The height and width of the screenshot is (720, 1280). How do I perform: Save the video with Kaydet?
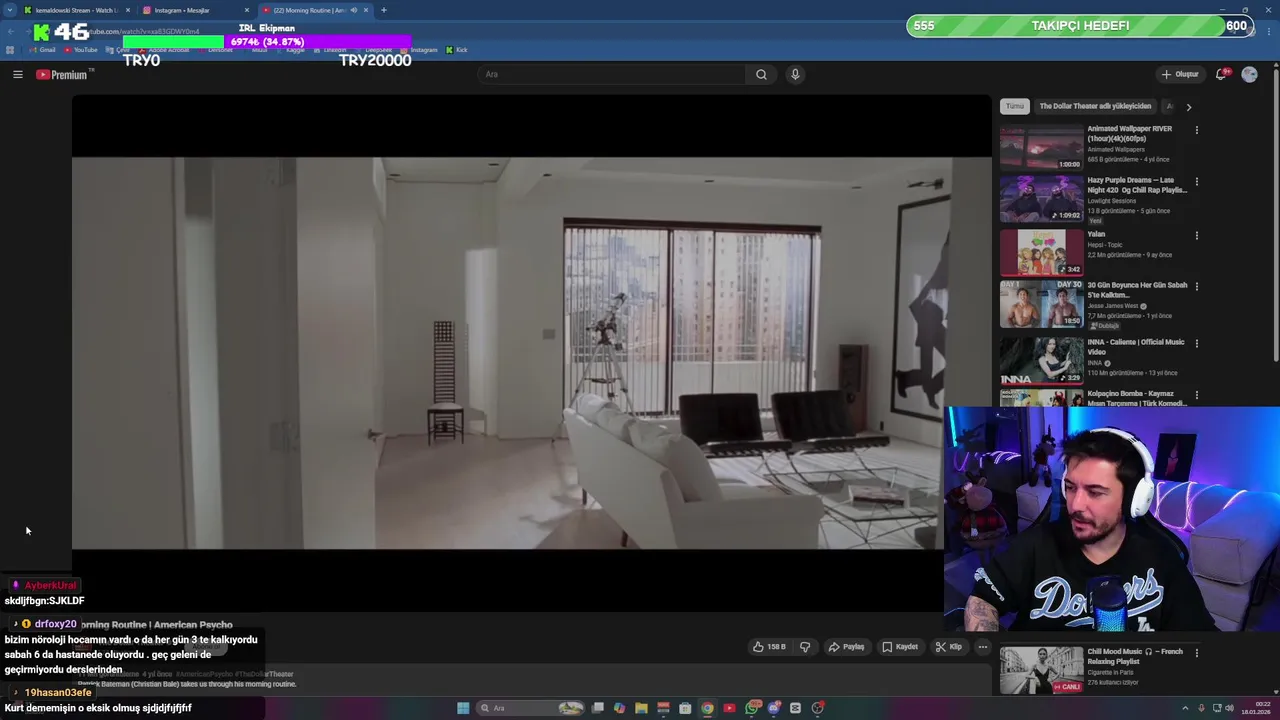coord(900,647)
